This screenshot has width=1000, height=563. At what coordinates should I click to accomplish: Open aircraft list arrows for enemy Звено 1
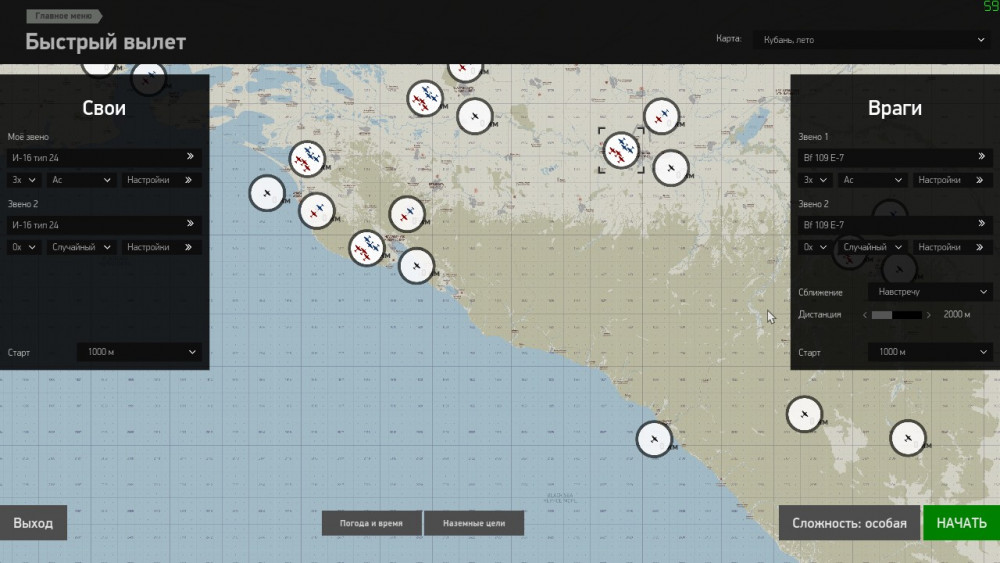point(981,157)
